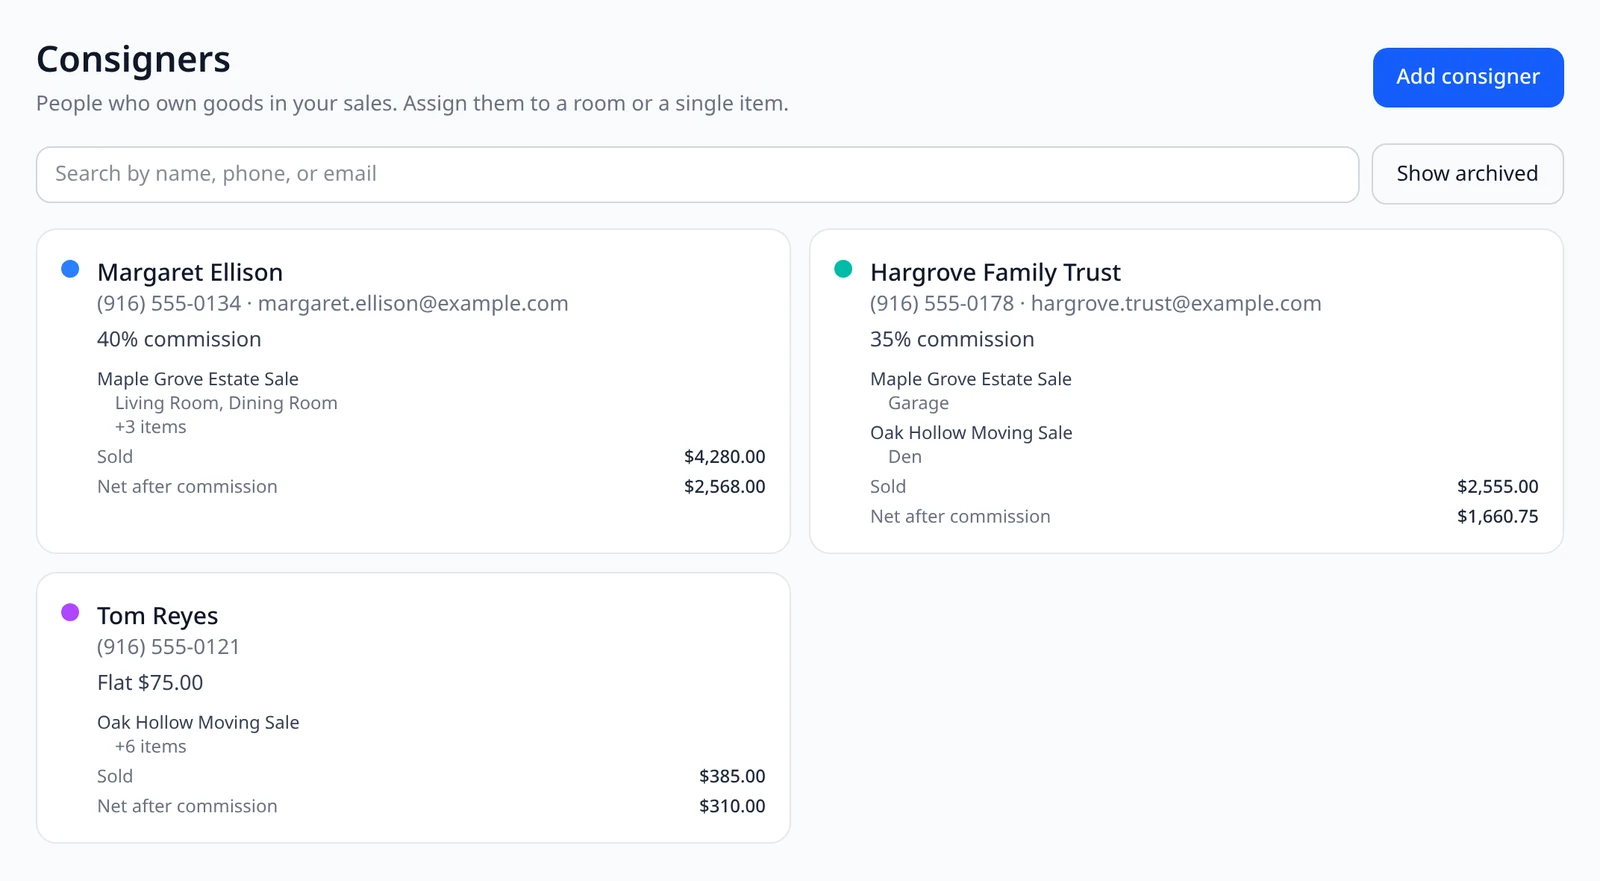This screenshot has height=881, width=1600.
Task: Open the Hargrove Family Trust consigner name
Action: pyautogui.click(x=995, y=272)
